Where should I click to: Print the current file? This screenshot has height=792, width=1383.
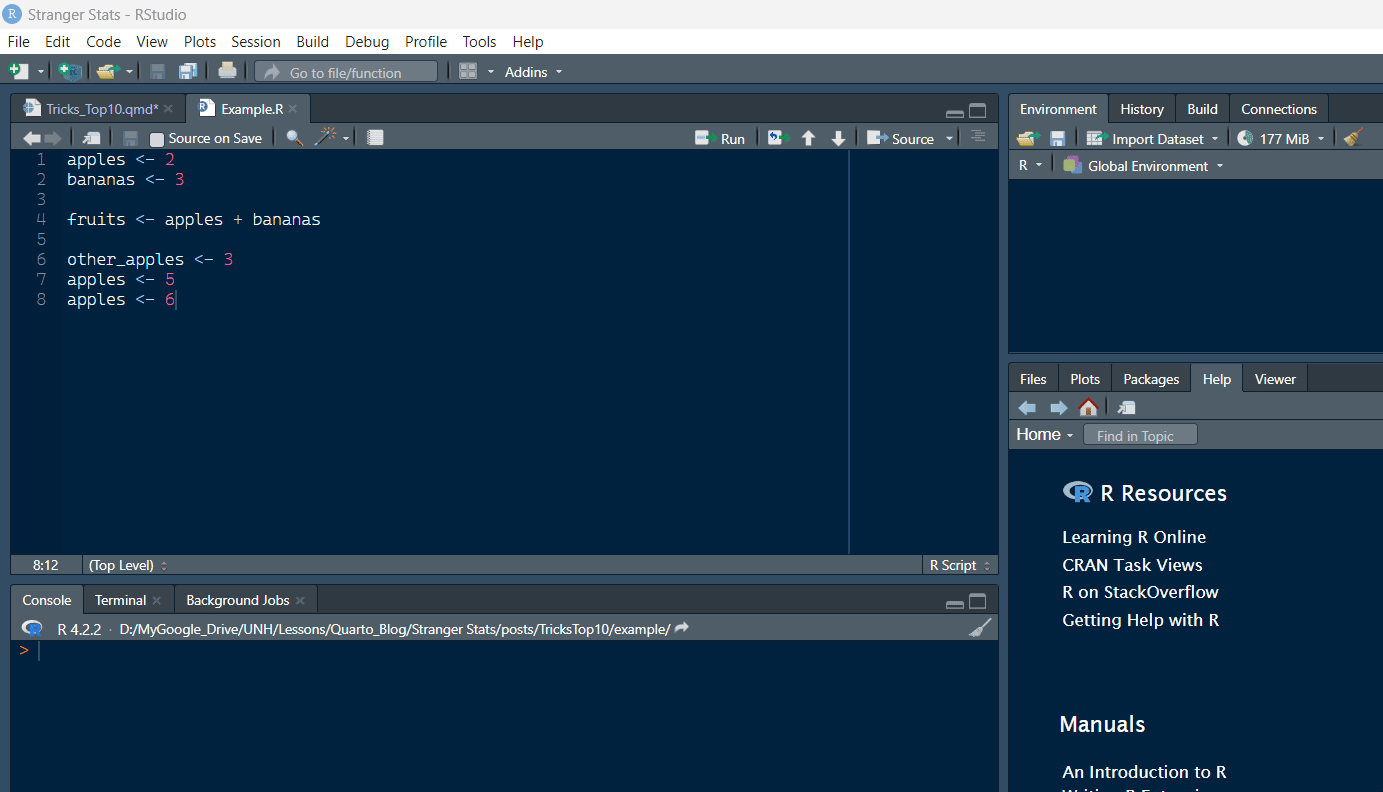(228, 70)
